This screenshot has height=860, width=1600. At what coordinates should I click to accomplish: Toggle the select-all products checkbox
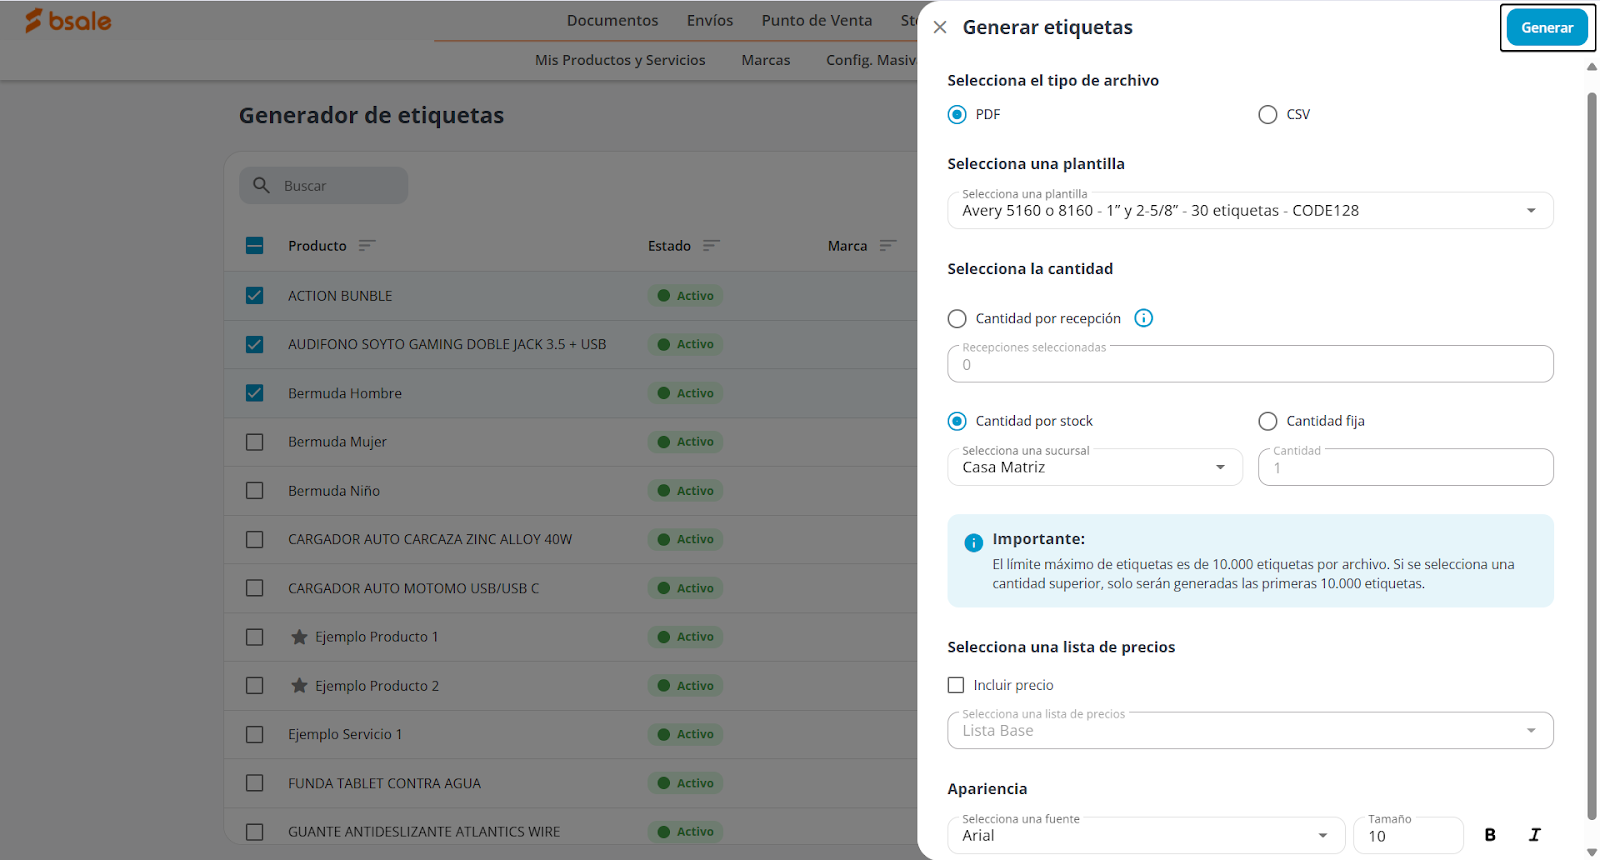[255, 245]
